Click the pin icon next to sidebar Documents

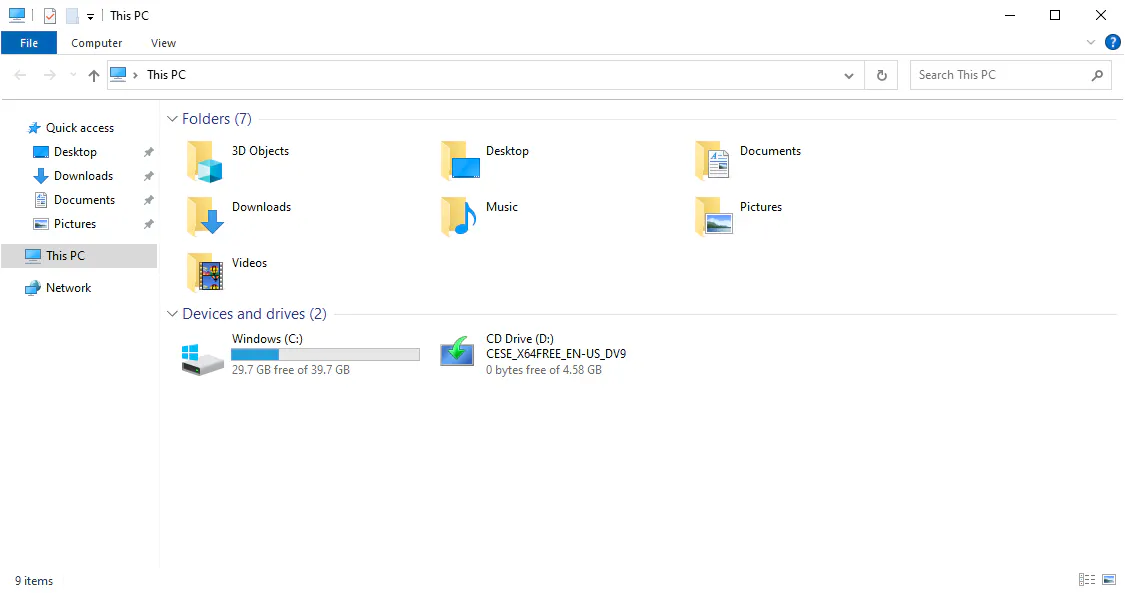point(149,200)
